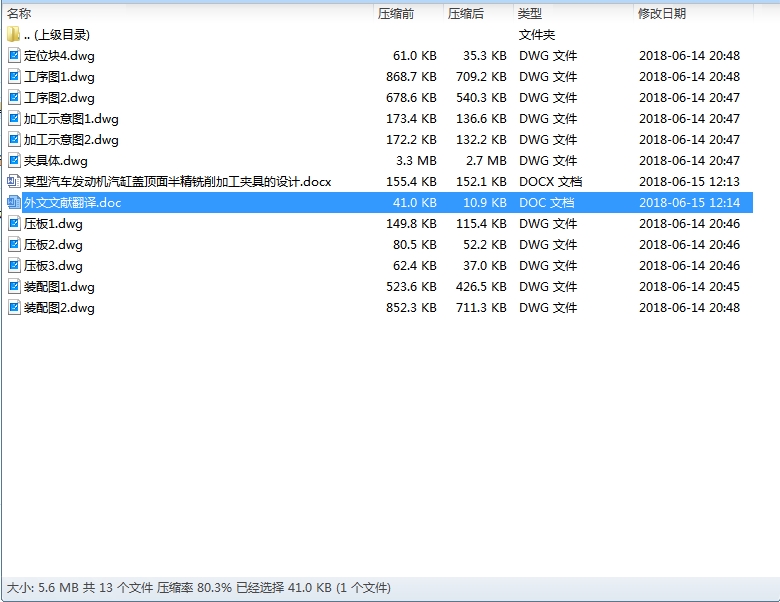Select the icon beside 加工示意图1.dwg
780x602 pixels.
point(14,118)
